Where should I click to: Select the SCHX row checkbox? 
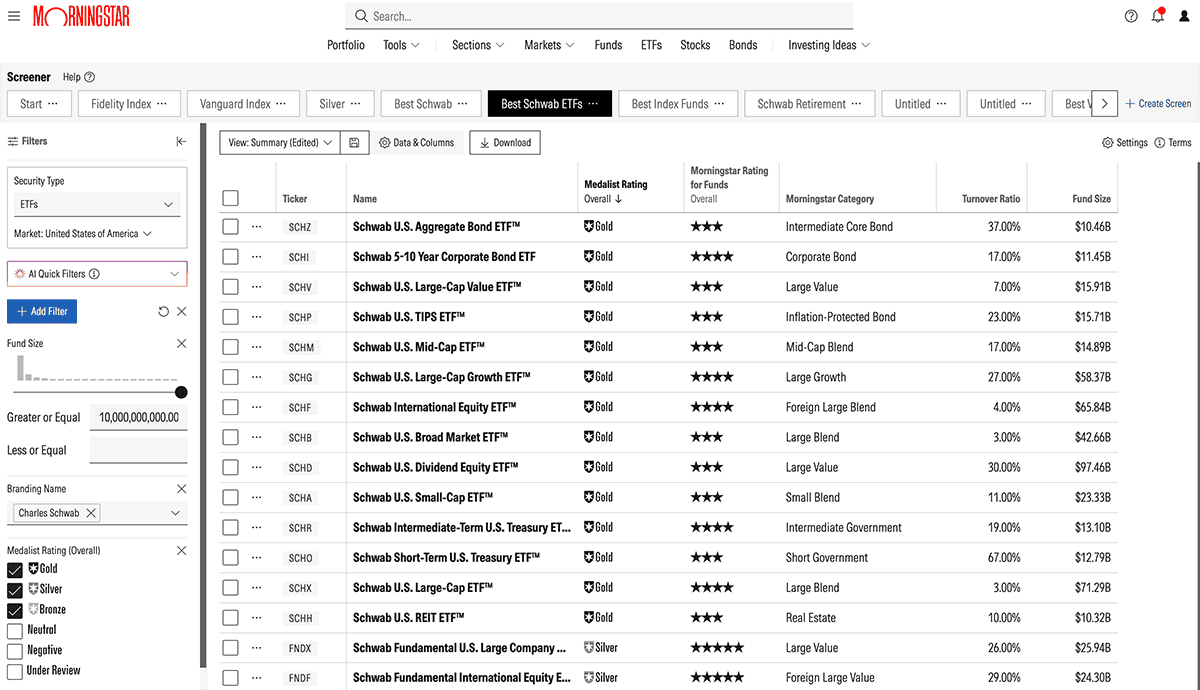pyautogui.click(x=231, y=588)
